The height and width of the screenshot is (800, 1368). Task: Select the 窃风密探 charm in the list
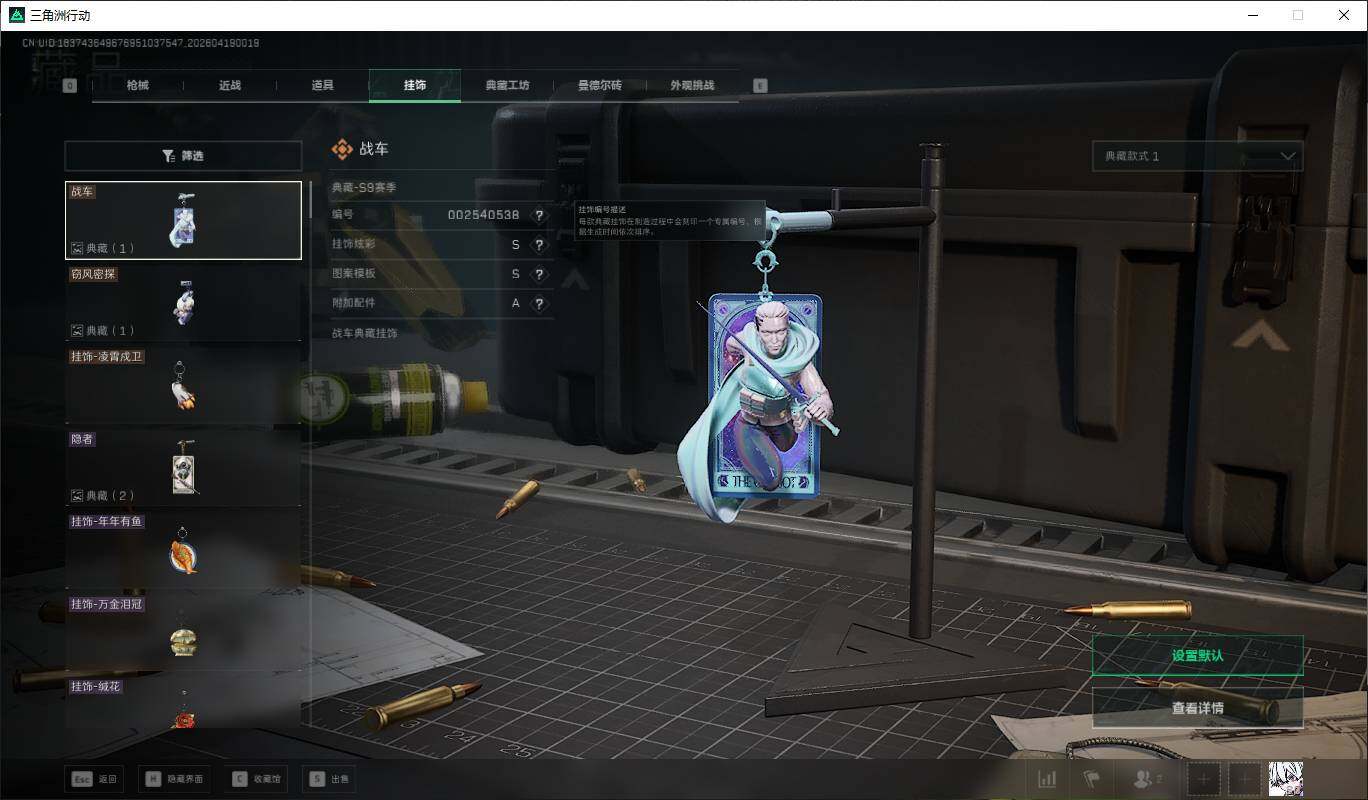tap(183, 302)
